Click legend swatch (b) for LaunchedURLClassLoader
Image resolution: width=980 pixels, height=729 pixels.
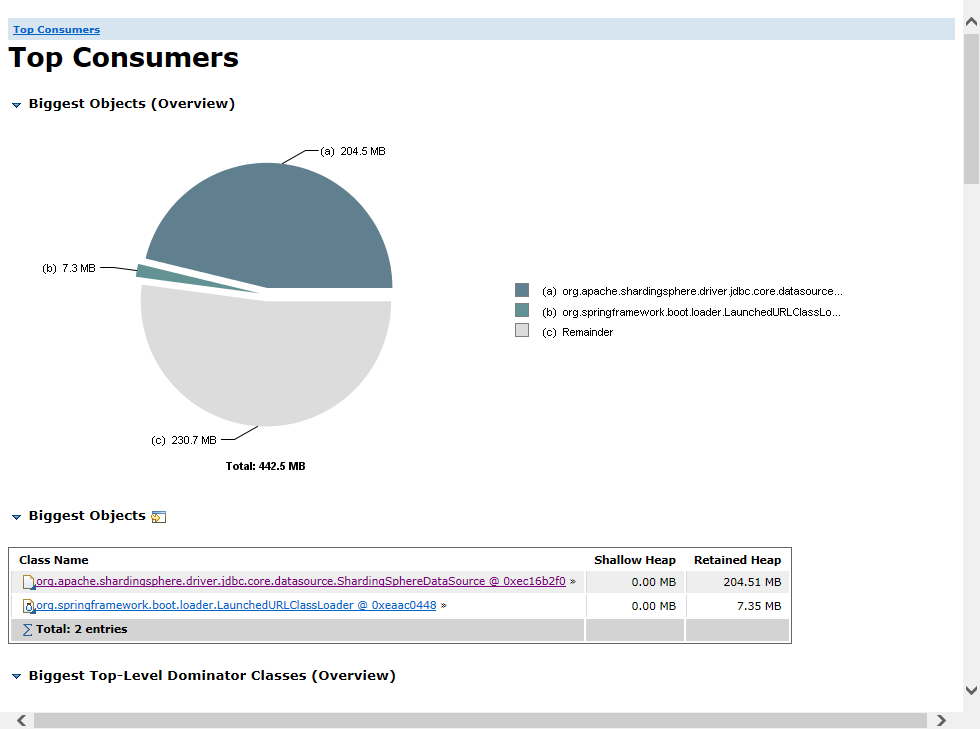point(522,311)
